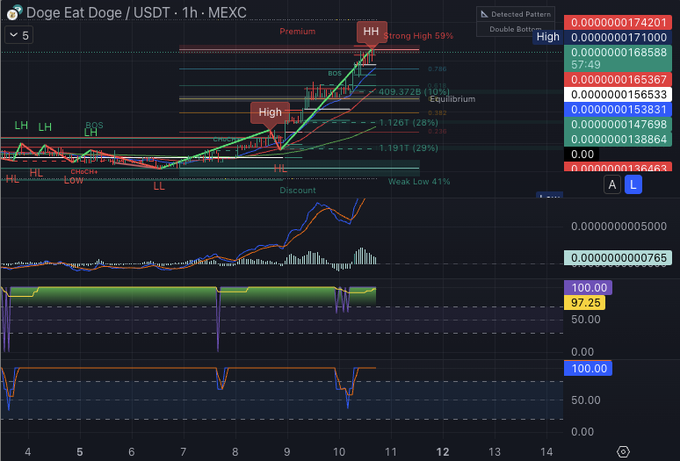This screenshot has height=461, width=680.
Task: Click the Discount zone label
Action: point(298,190)
